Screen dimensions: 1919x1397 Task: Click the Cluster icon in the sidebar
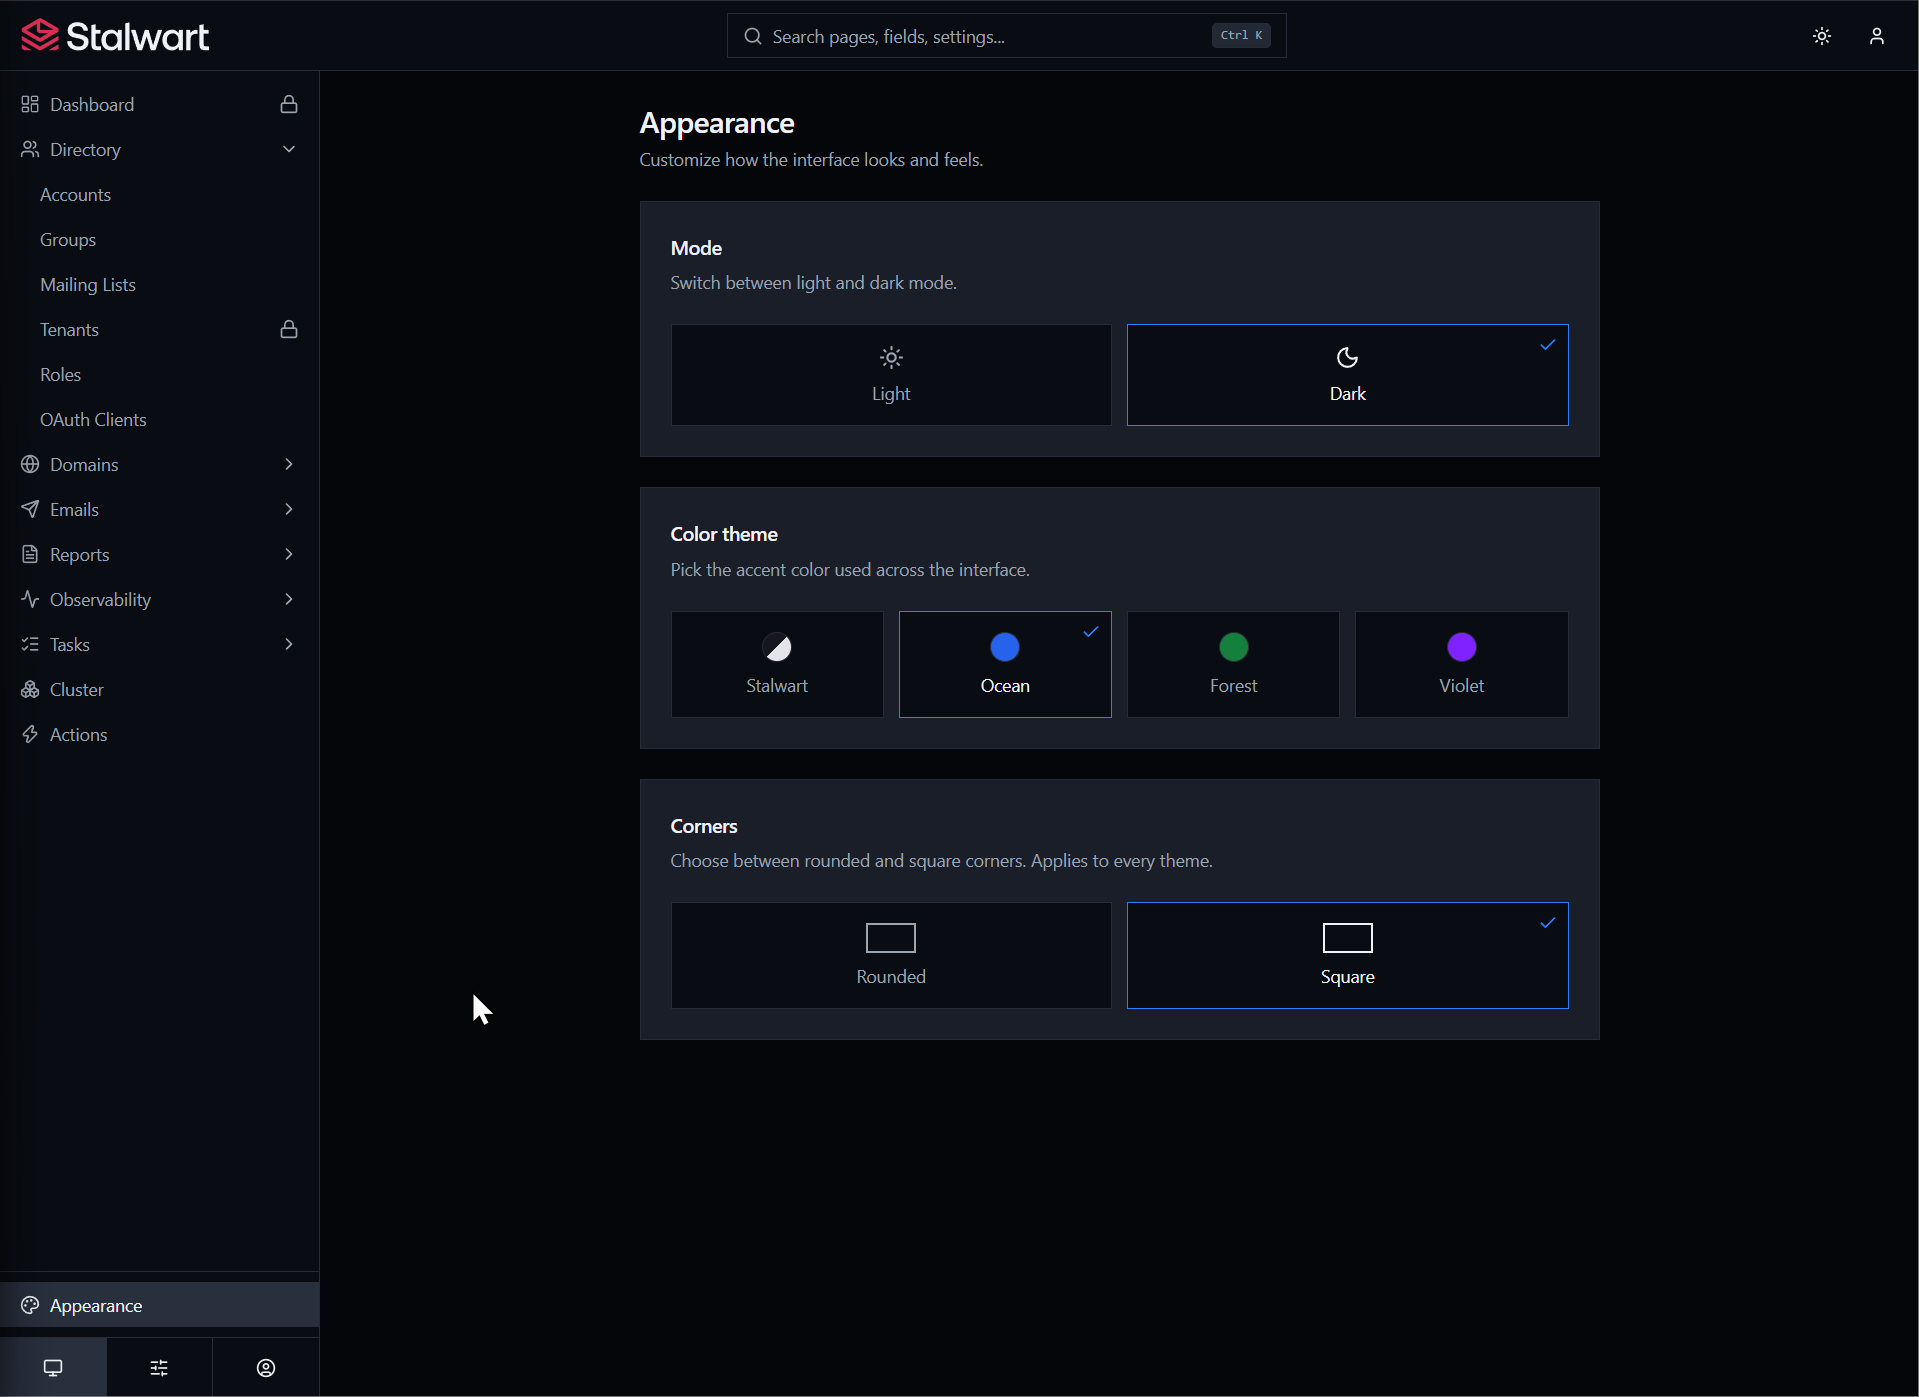tap(30, 689)
